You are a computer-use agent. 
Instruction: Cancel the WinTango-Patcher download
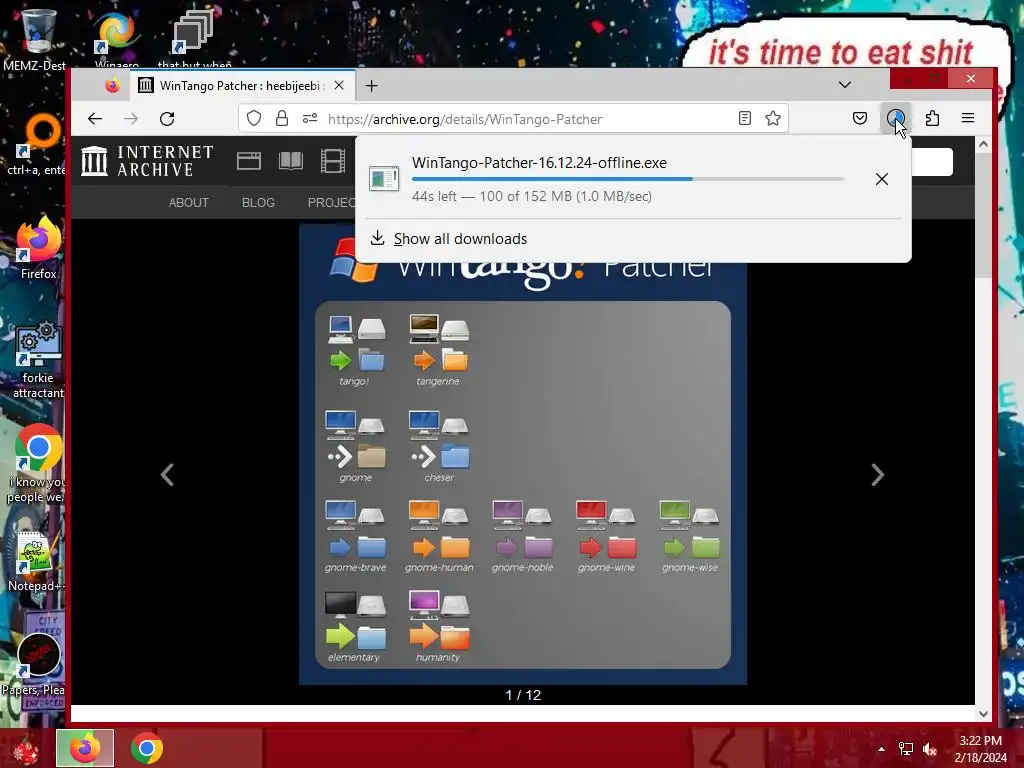click(x=882, y=179)
